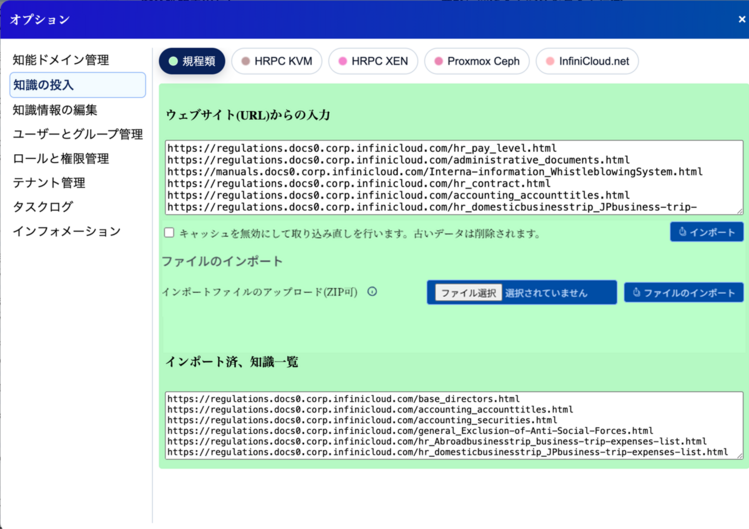Click the imported knowledge list textarea
749x529 pixels.
(x=454, y=425)
